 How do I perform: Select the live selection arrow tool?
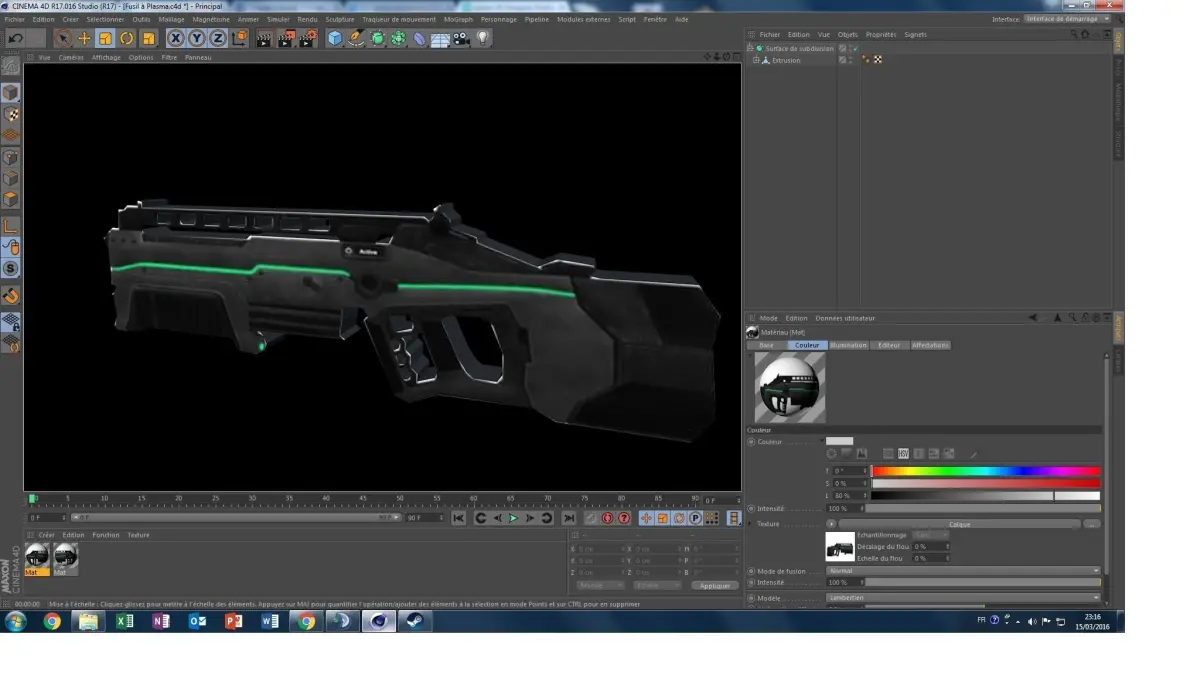click(x=63, y=38)
